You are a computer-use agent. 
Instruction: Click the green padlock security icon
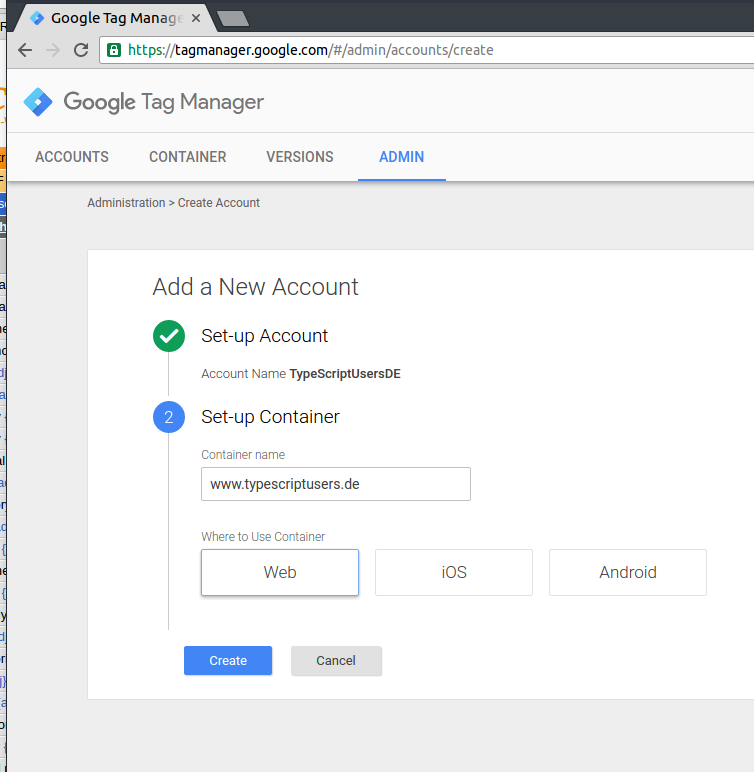pyautogui.click(x=114, y=50)
